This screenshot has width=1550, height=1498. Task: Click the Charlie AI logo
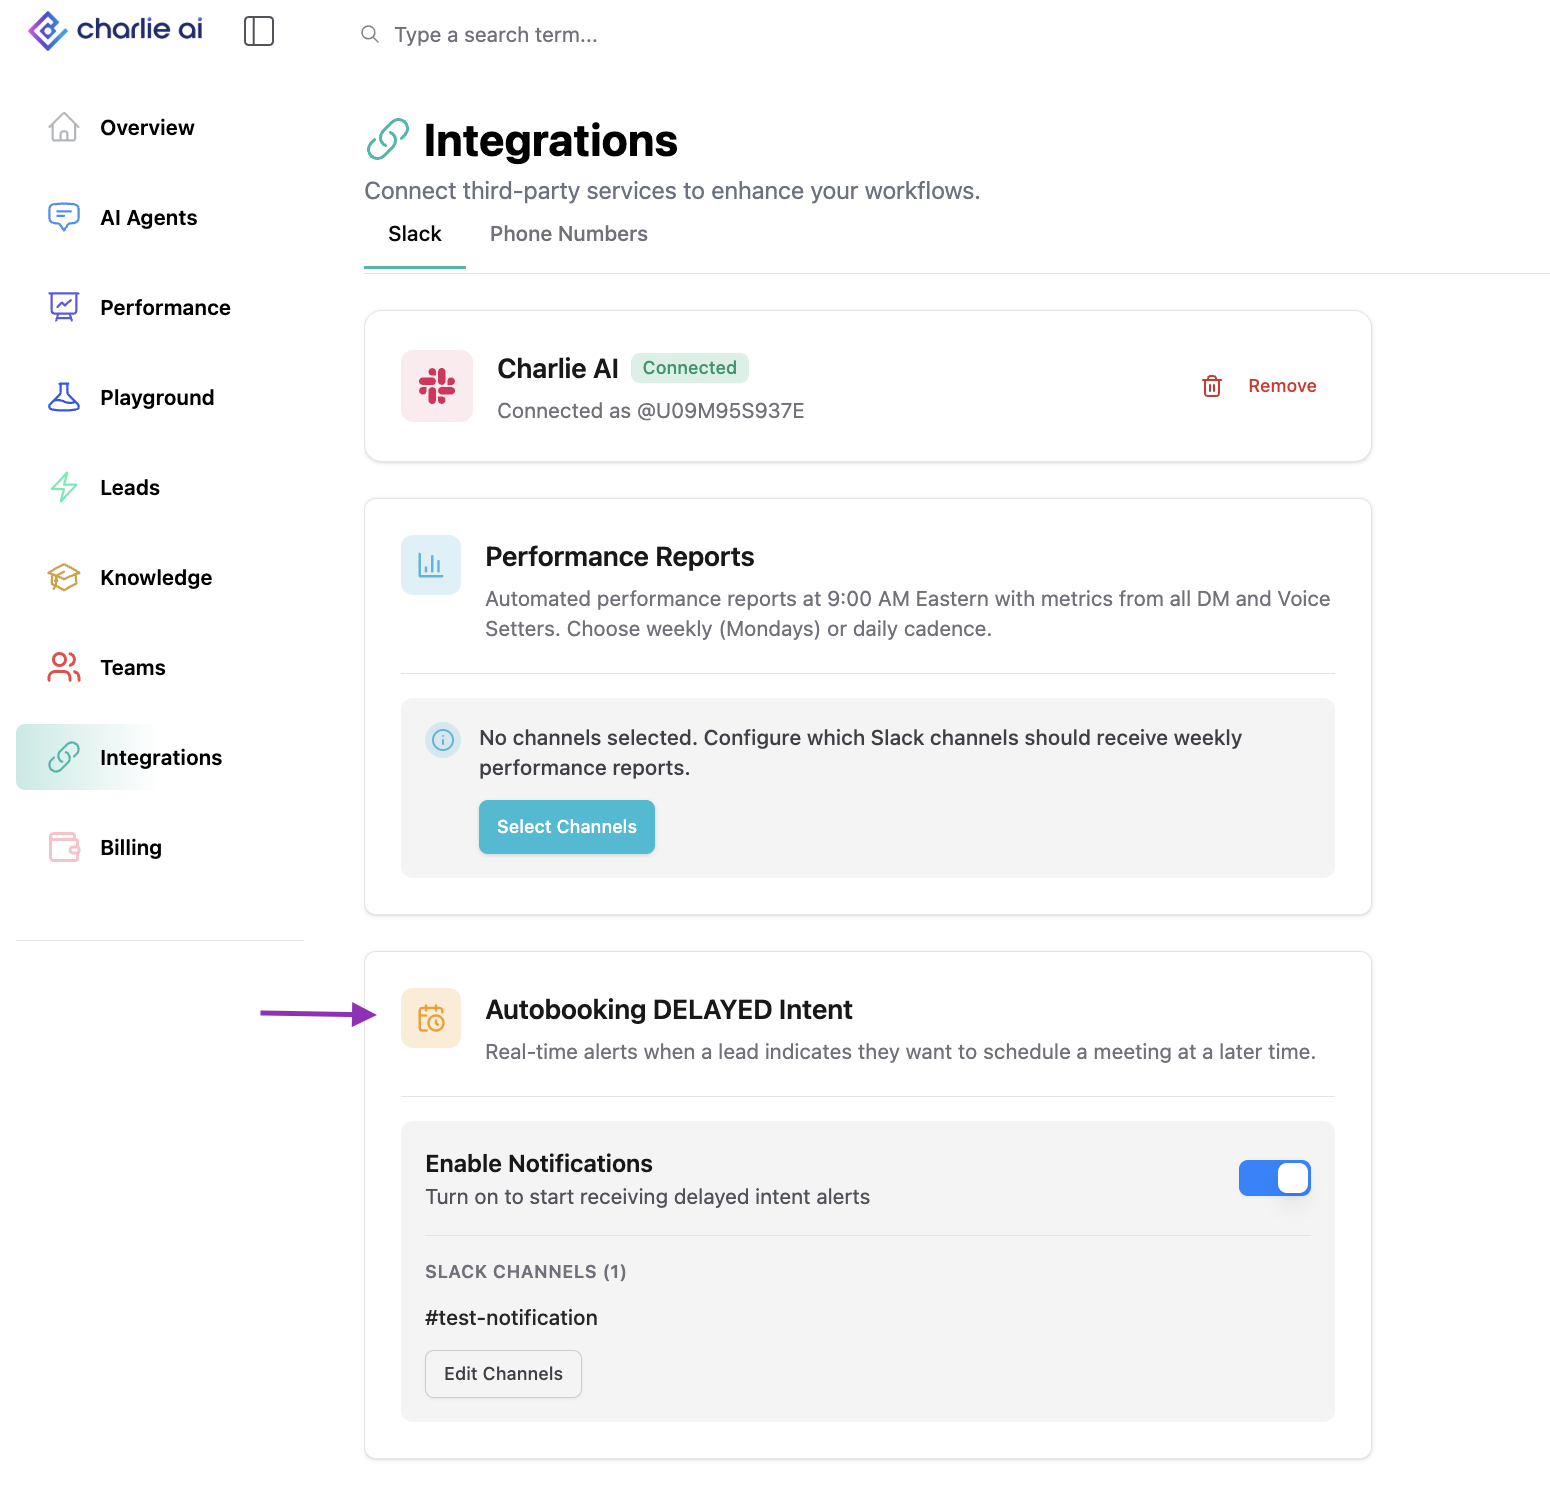(x=115, y=30)
